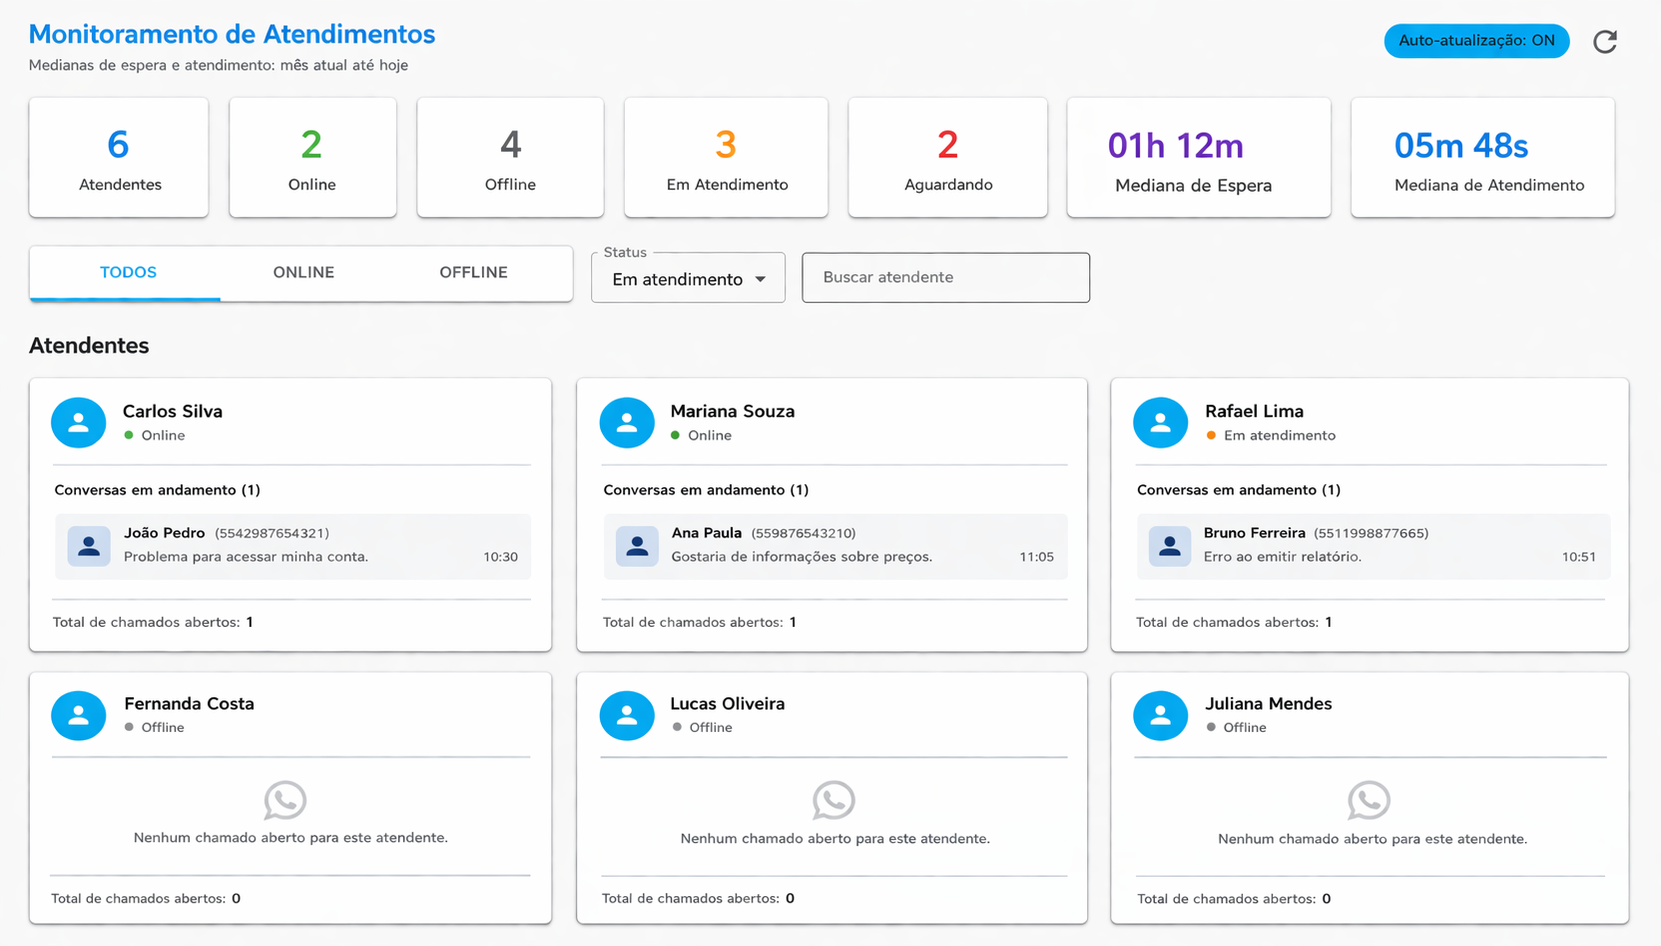Screen dimensions: 1661x946
Task: Click the Offline status indicator for Fernanda Costa
Action: pyautogui.click(x=128, y=728)
